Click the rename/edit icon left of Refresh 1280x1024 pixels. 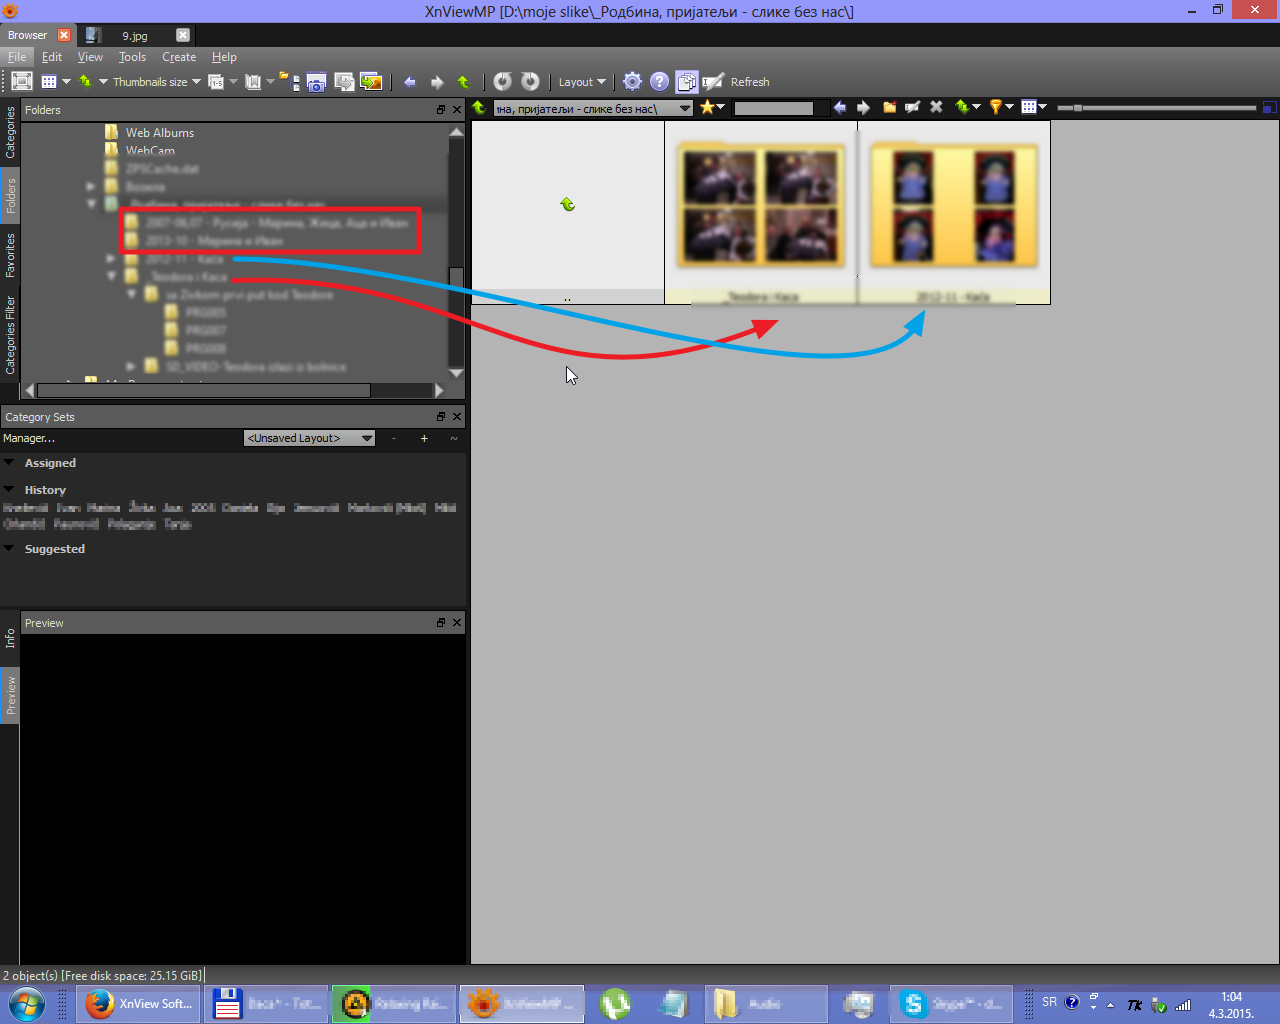(x=713, y=82)
